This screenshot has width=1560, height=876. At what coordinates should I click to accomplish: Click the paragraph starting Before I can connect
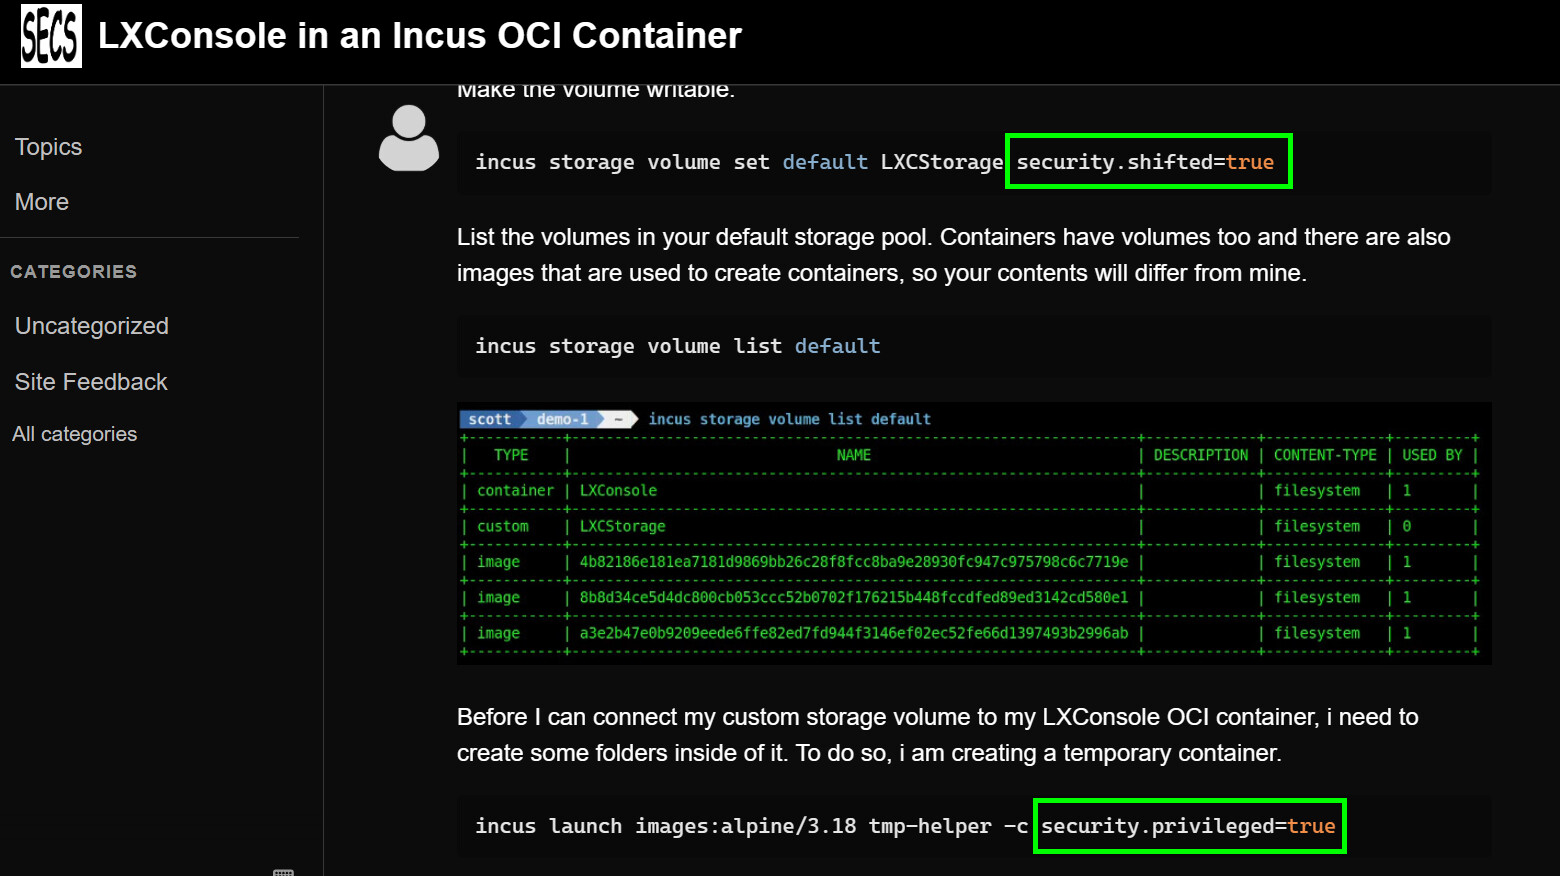(x=938, y=735)
